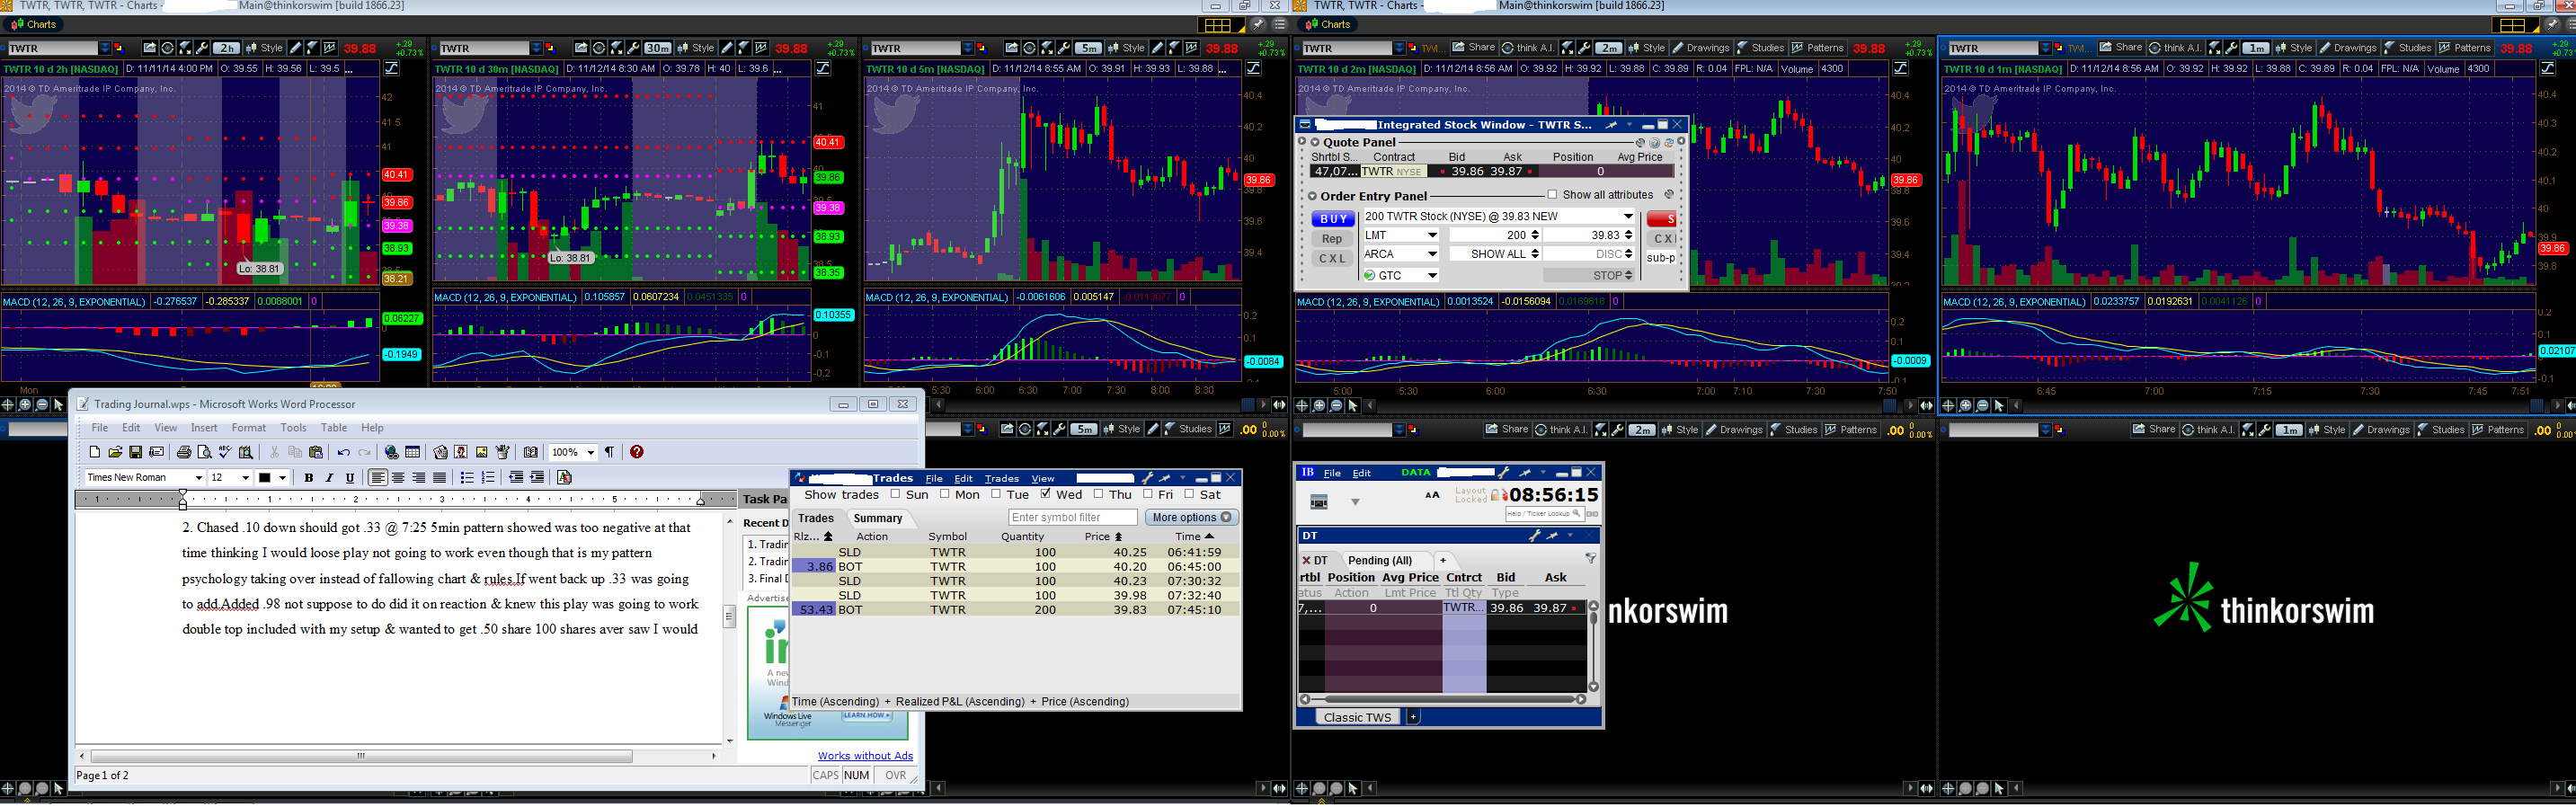The width and height of the screenshot is (2576, 807).
Task: Open the ARCA exchange dropdown
Action: point(1432,255)
